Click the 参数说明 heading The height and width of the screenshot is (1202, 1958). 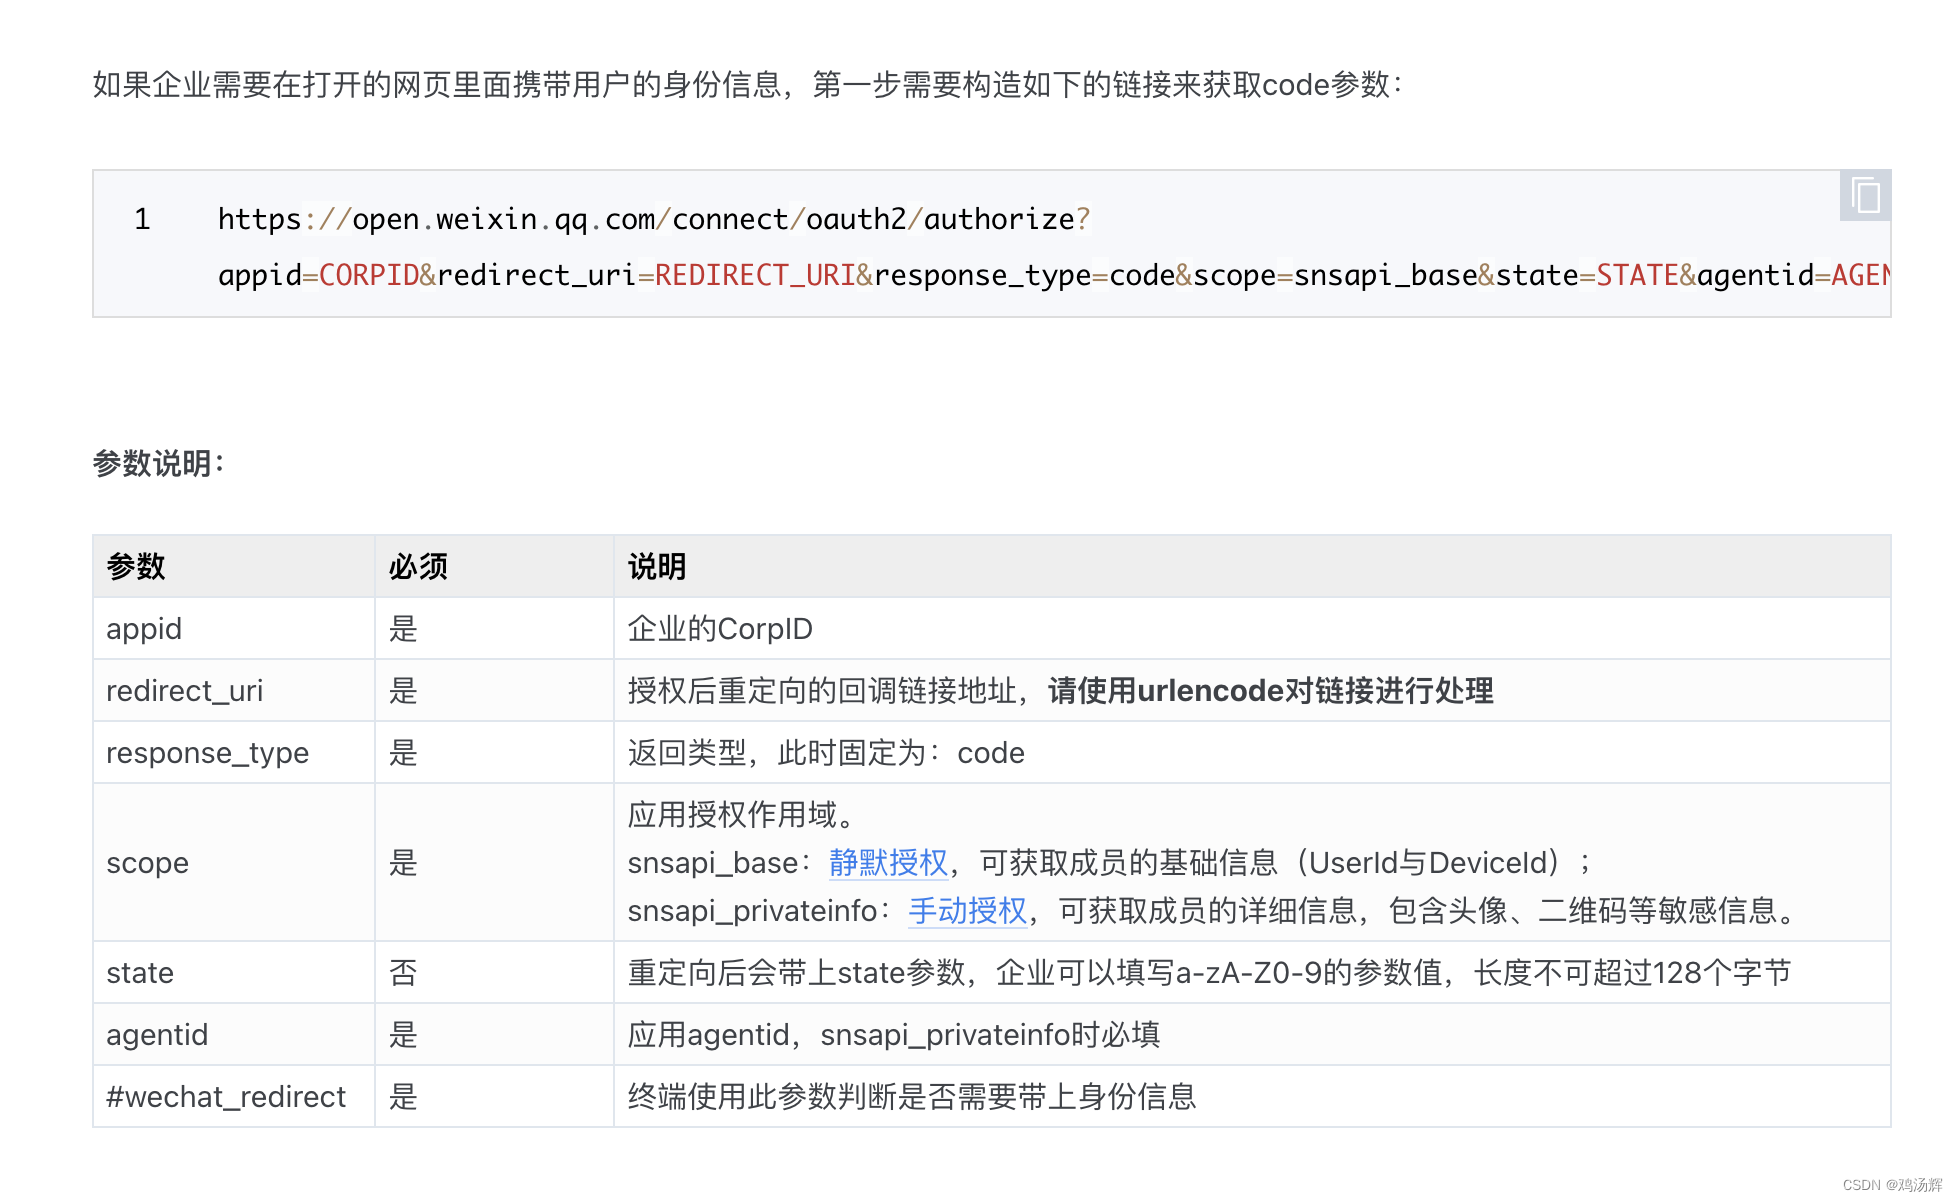pyautogui.click(x=158, y=463)
